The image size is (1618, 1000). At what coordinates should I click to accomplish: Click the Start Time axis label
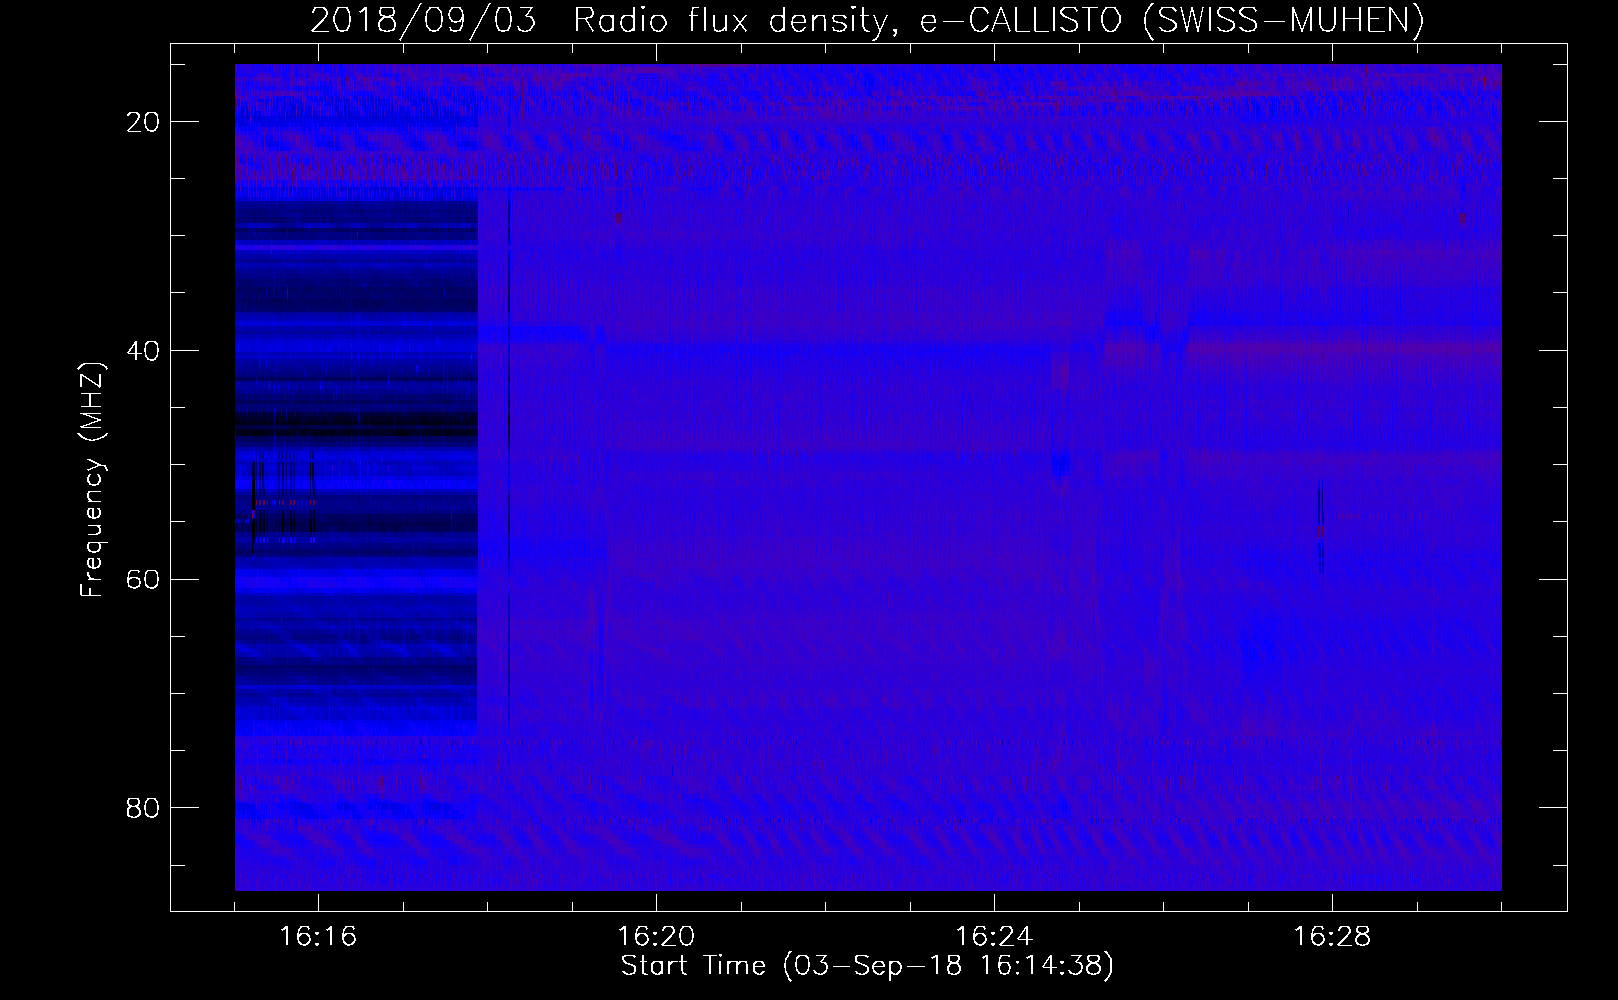pos(867,966)
